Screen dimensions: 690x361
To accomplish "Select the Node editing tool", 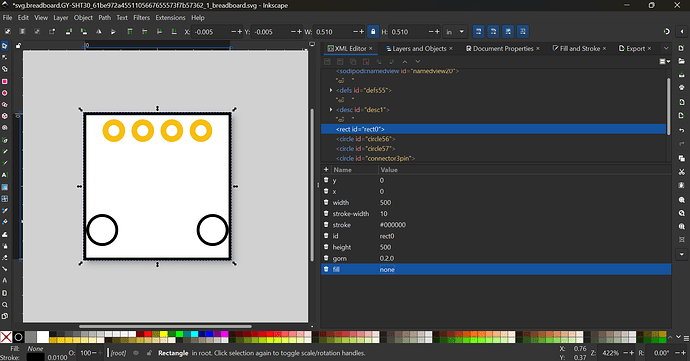I will 5,57.
